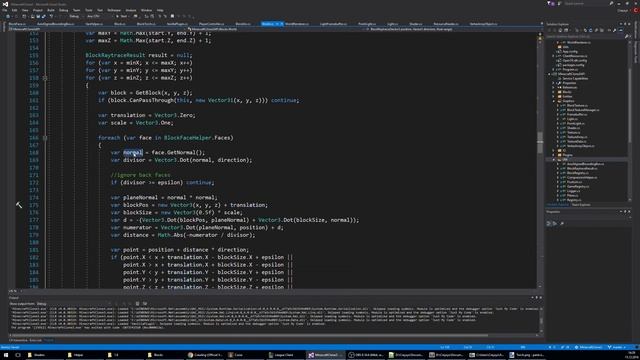Click the Cortana search circle on taskbar
The width and height of the screenshot is (640, 360).
pos(18,355)
